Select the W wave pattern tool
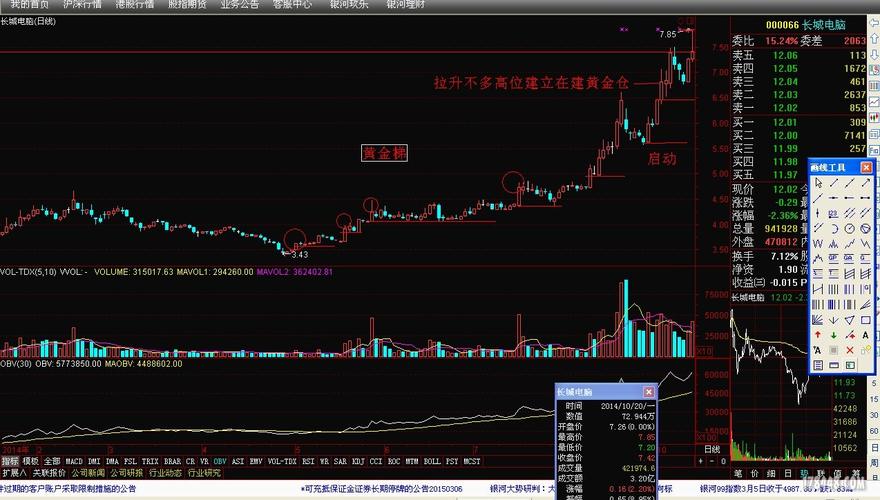Screen dimensions: 880x500 pos(818,244)
